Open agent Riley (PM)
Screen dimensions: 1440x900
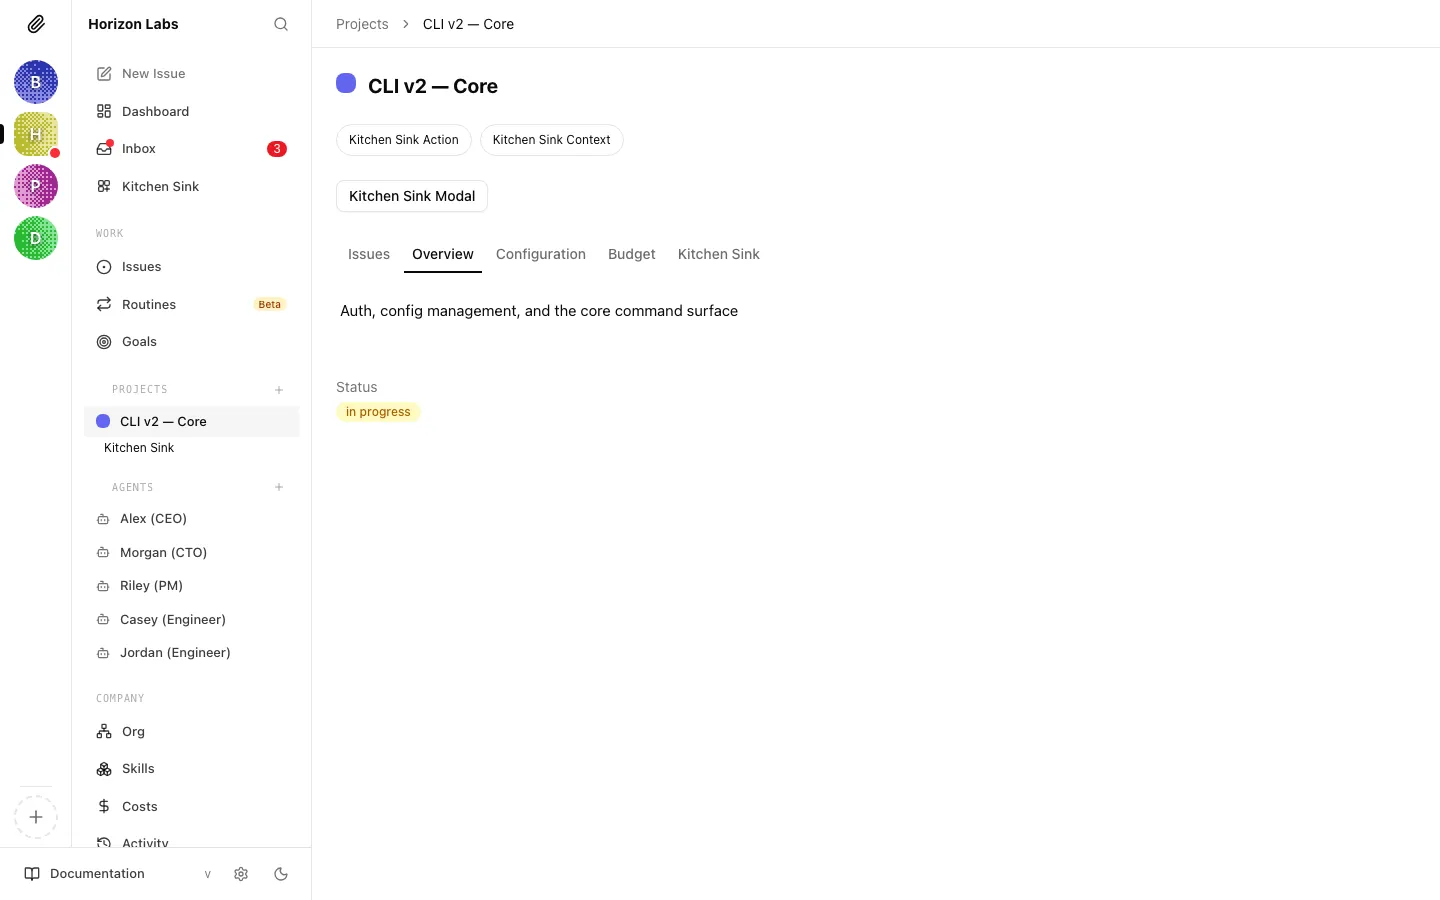191,586
